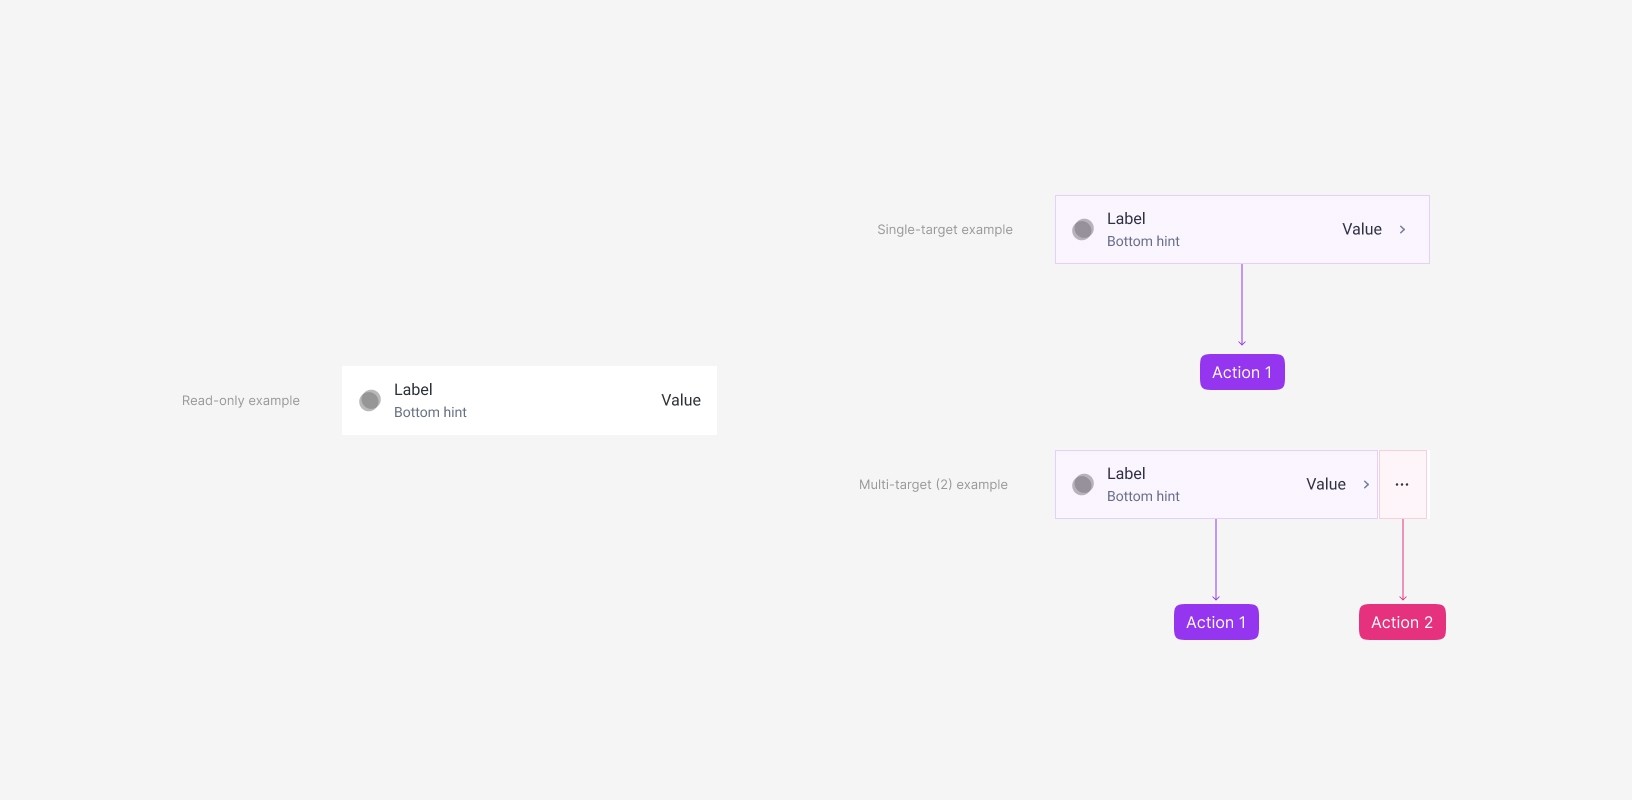
Task: Click Action 1 below the multi-target example
Action: (1216, 621)
